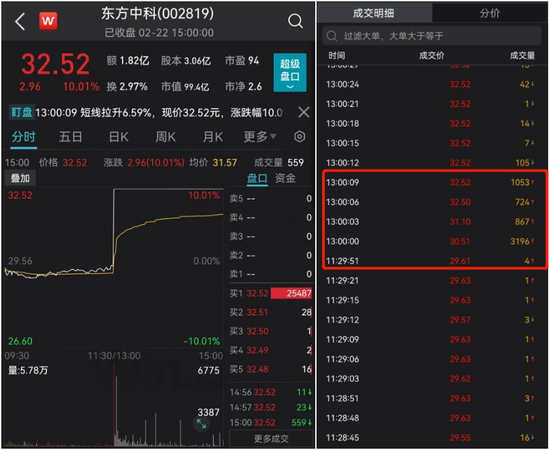Image resolution: width=550 pixels, height=450 pixels.
Task: Tap the 卖1 ask row
Action: pyautogui.click(x=270, y=274)
